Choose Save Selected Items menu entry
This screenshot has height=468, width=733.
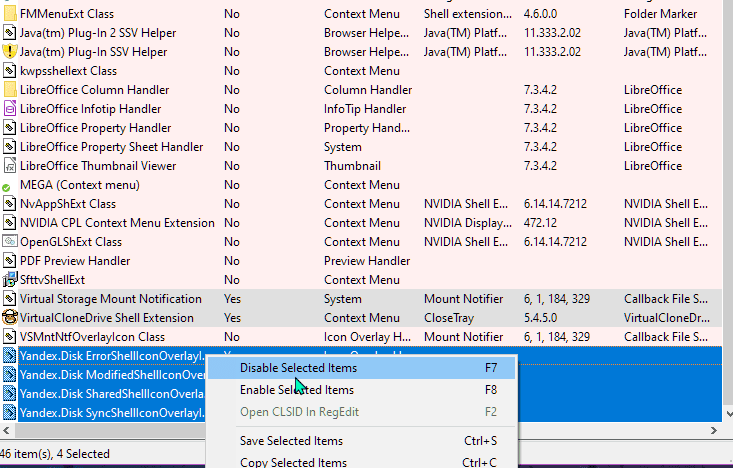361,441
